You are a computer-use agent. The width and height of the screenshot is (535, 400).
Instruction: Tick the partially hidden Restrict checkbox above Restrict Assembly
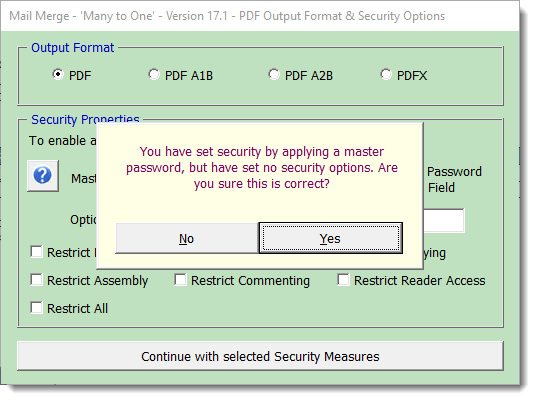[x=36, y=252]
